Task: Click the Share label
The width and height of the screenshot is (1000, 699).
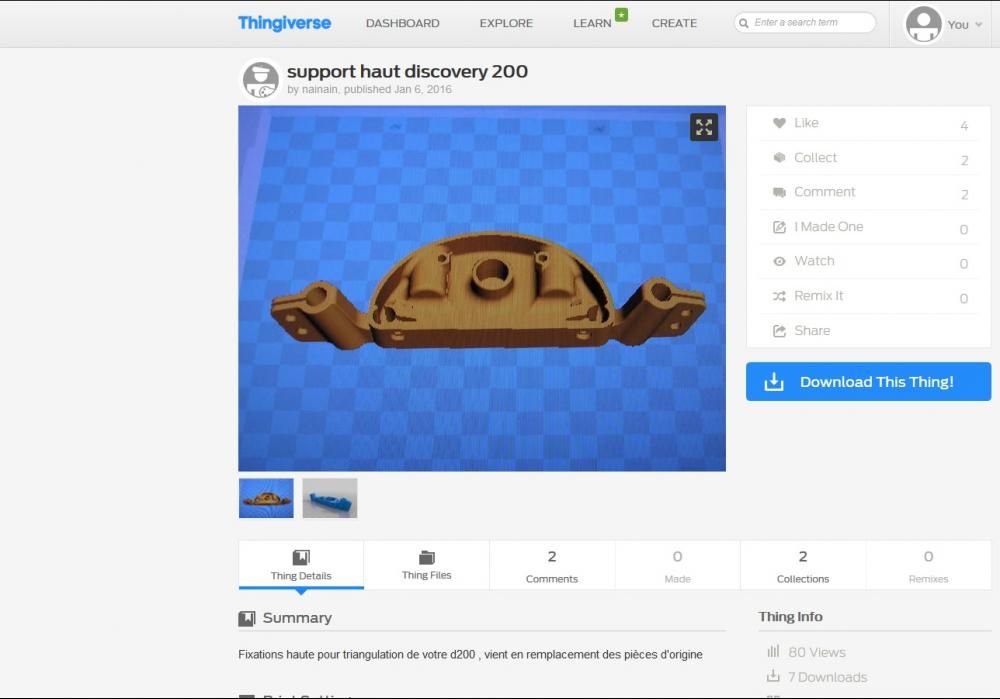Action: (812, 330)
